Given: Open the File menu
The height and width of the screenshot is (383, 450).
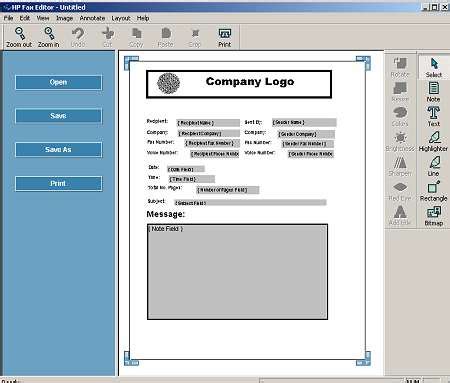Looking at the screenshot, I should (x=8, y=18).
